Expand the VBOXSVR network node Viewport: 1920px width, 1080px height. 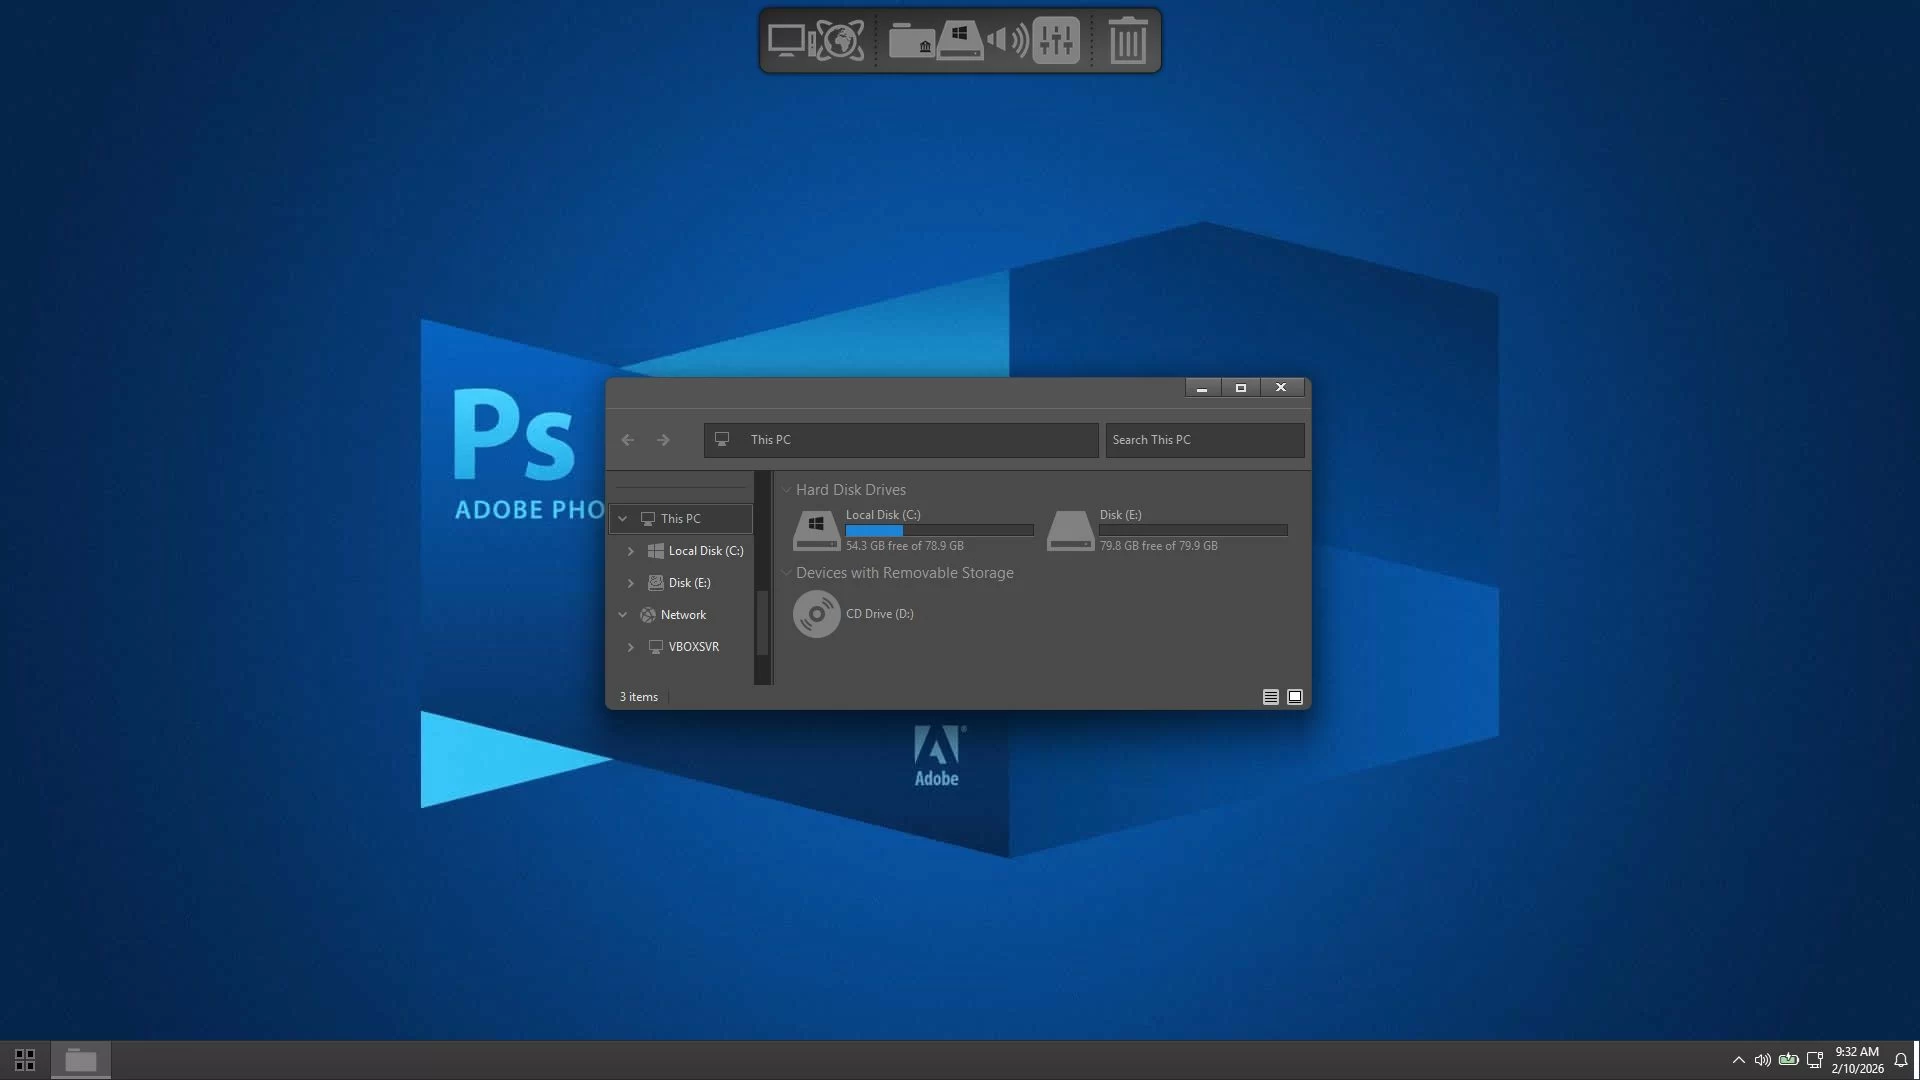coord(631,647)
